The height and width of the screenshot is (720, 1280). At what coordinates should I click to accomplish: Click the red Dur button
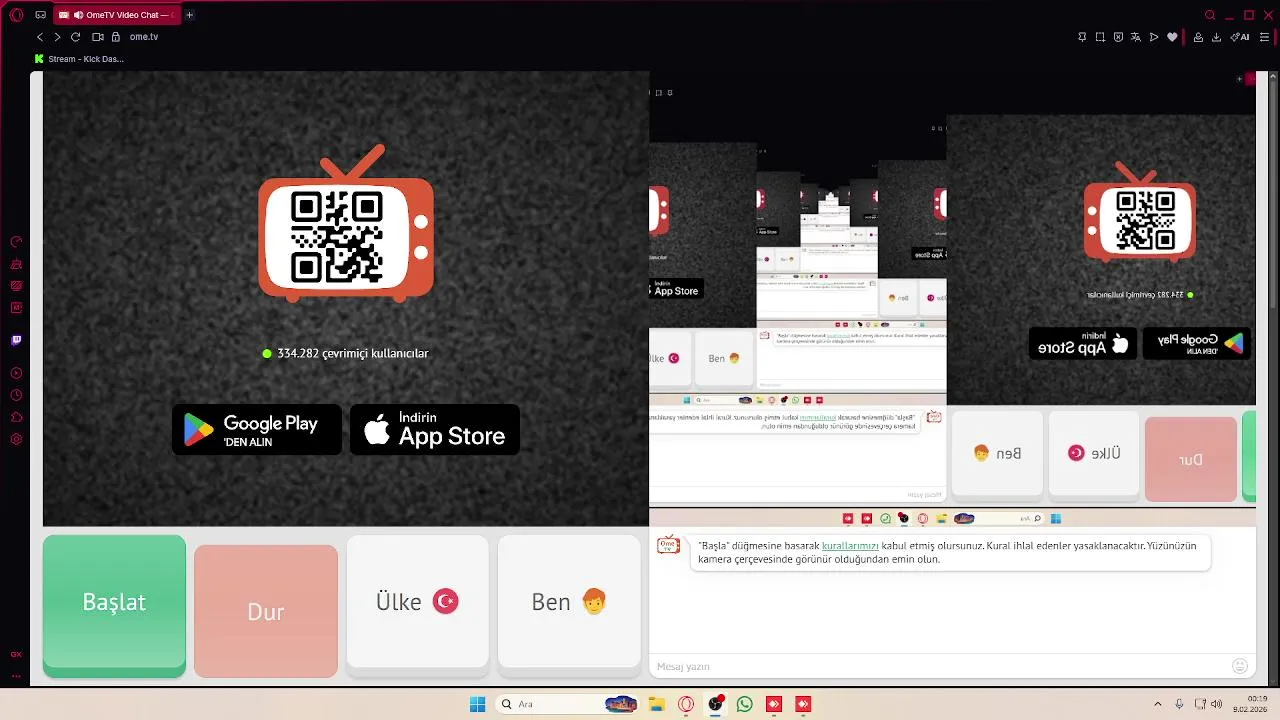point(266,611)
